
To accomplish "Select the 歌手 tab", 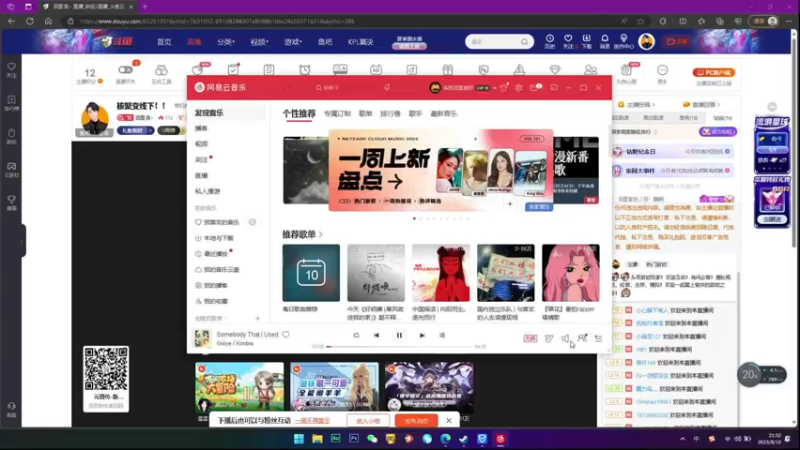I will tap(415, 114).
